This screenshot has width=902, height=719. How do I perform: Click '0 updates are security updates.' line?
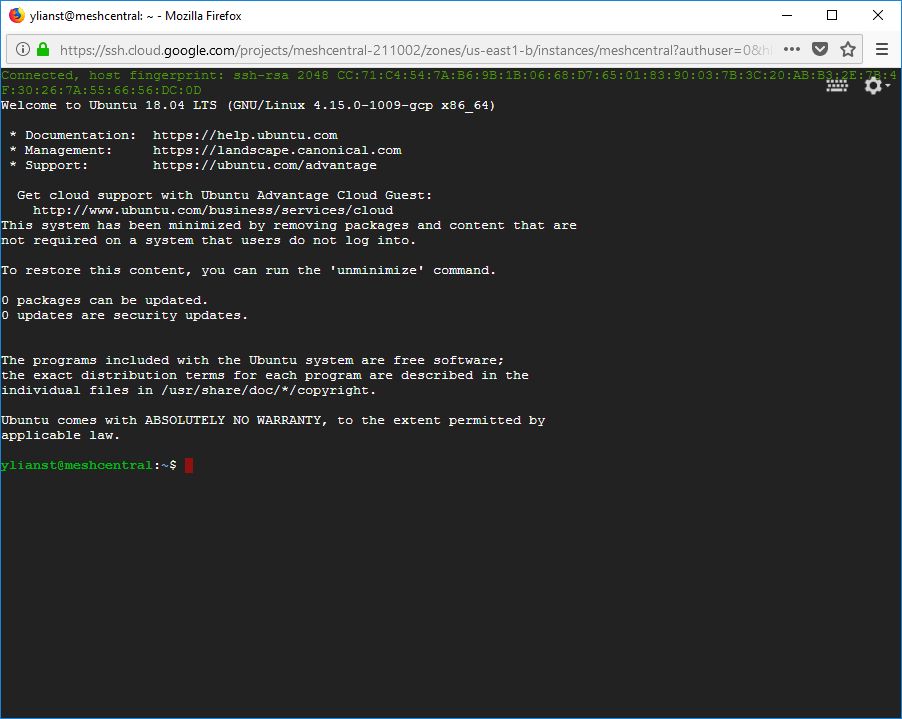(x=124, y=315)
